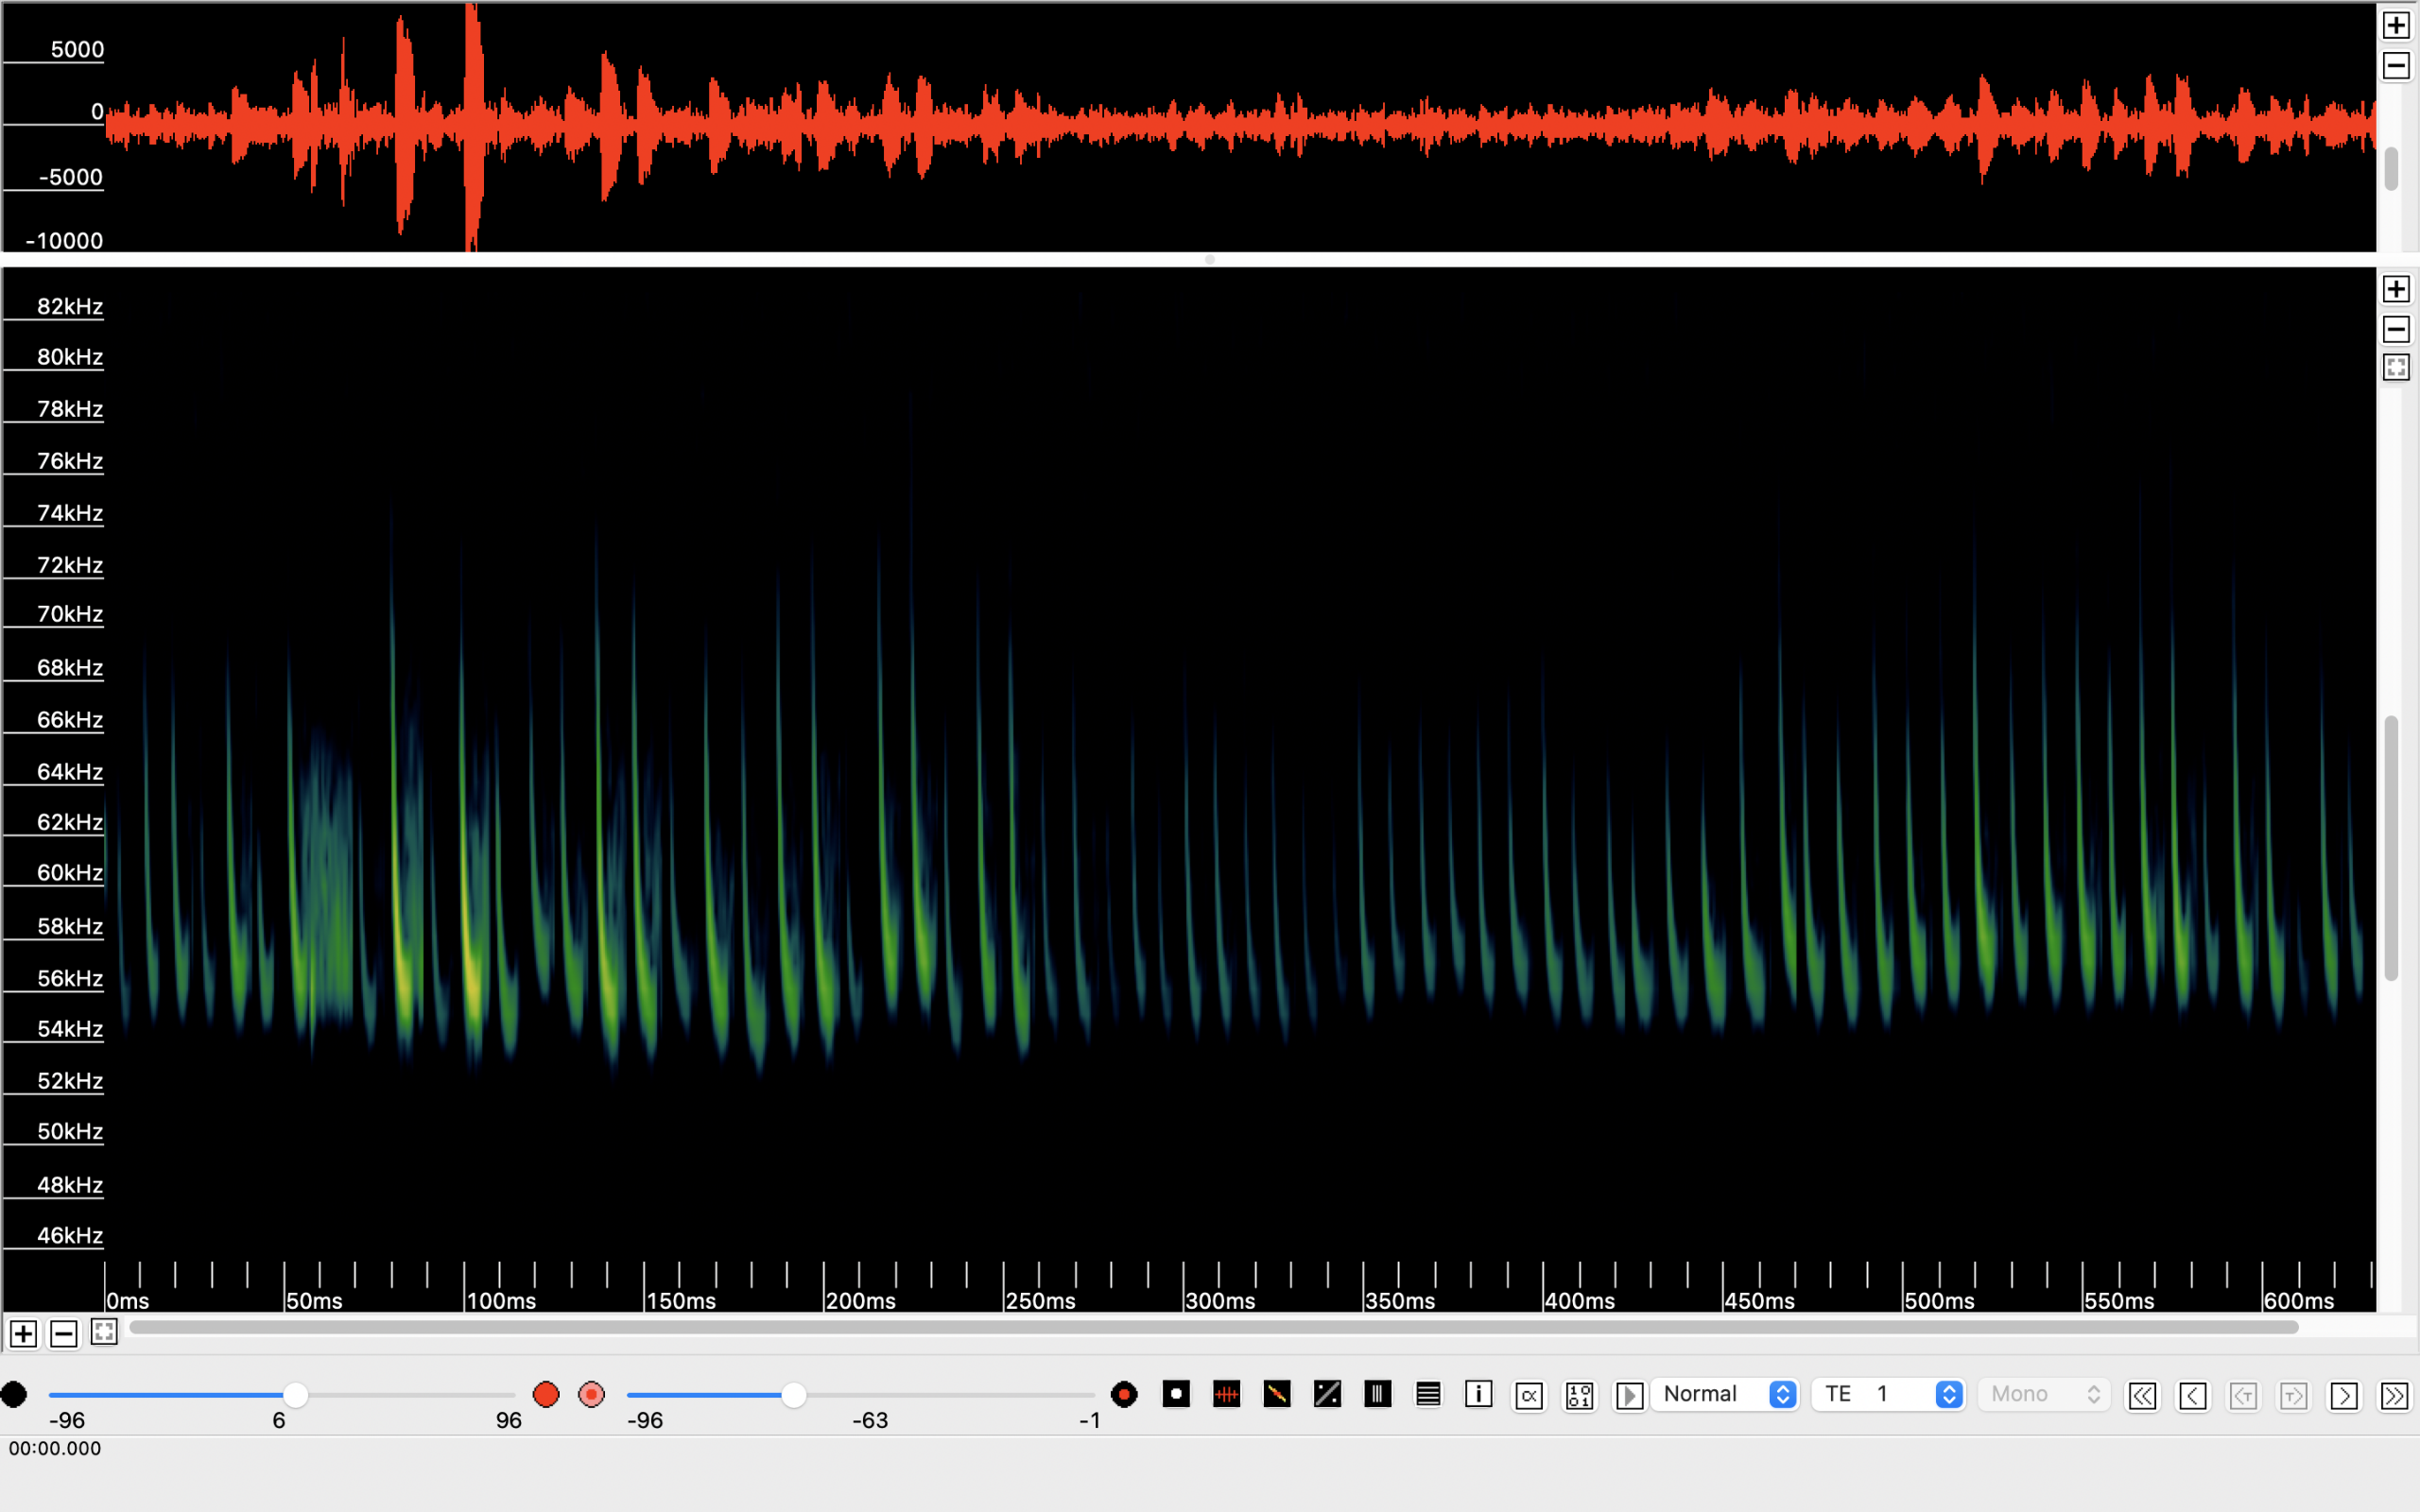This screenshot has width=2420, height=1512.
Task: Jump to first file with double-left arrows
Action: pyautogui.click(x=2142, y=1395)
